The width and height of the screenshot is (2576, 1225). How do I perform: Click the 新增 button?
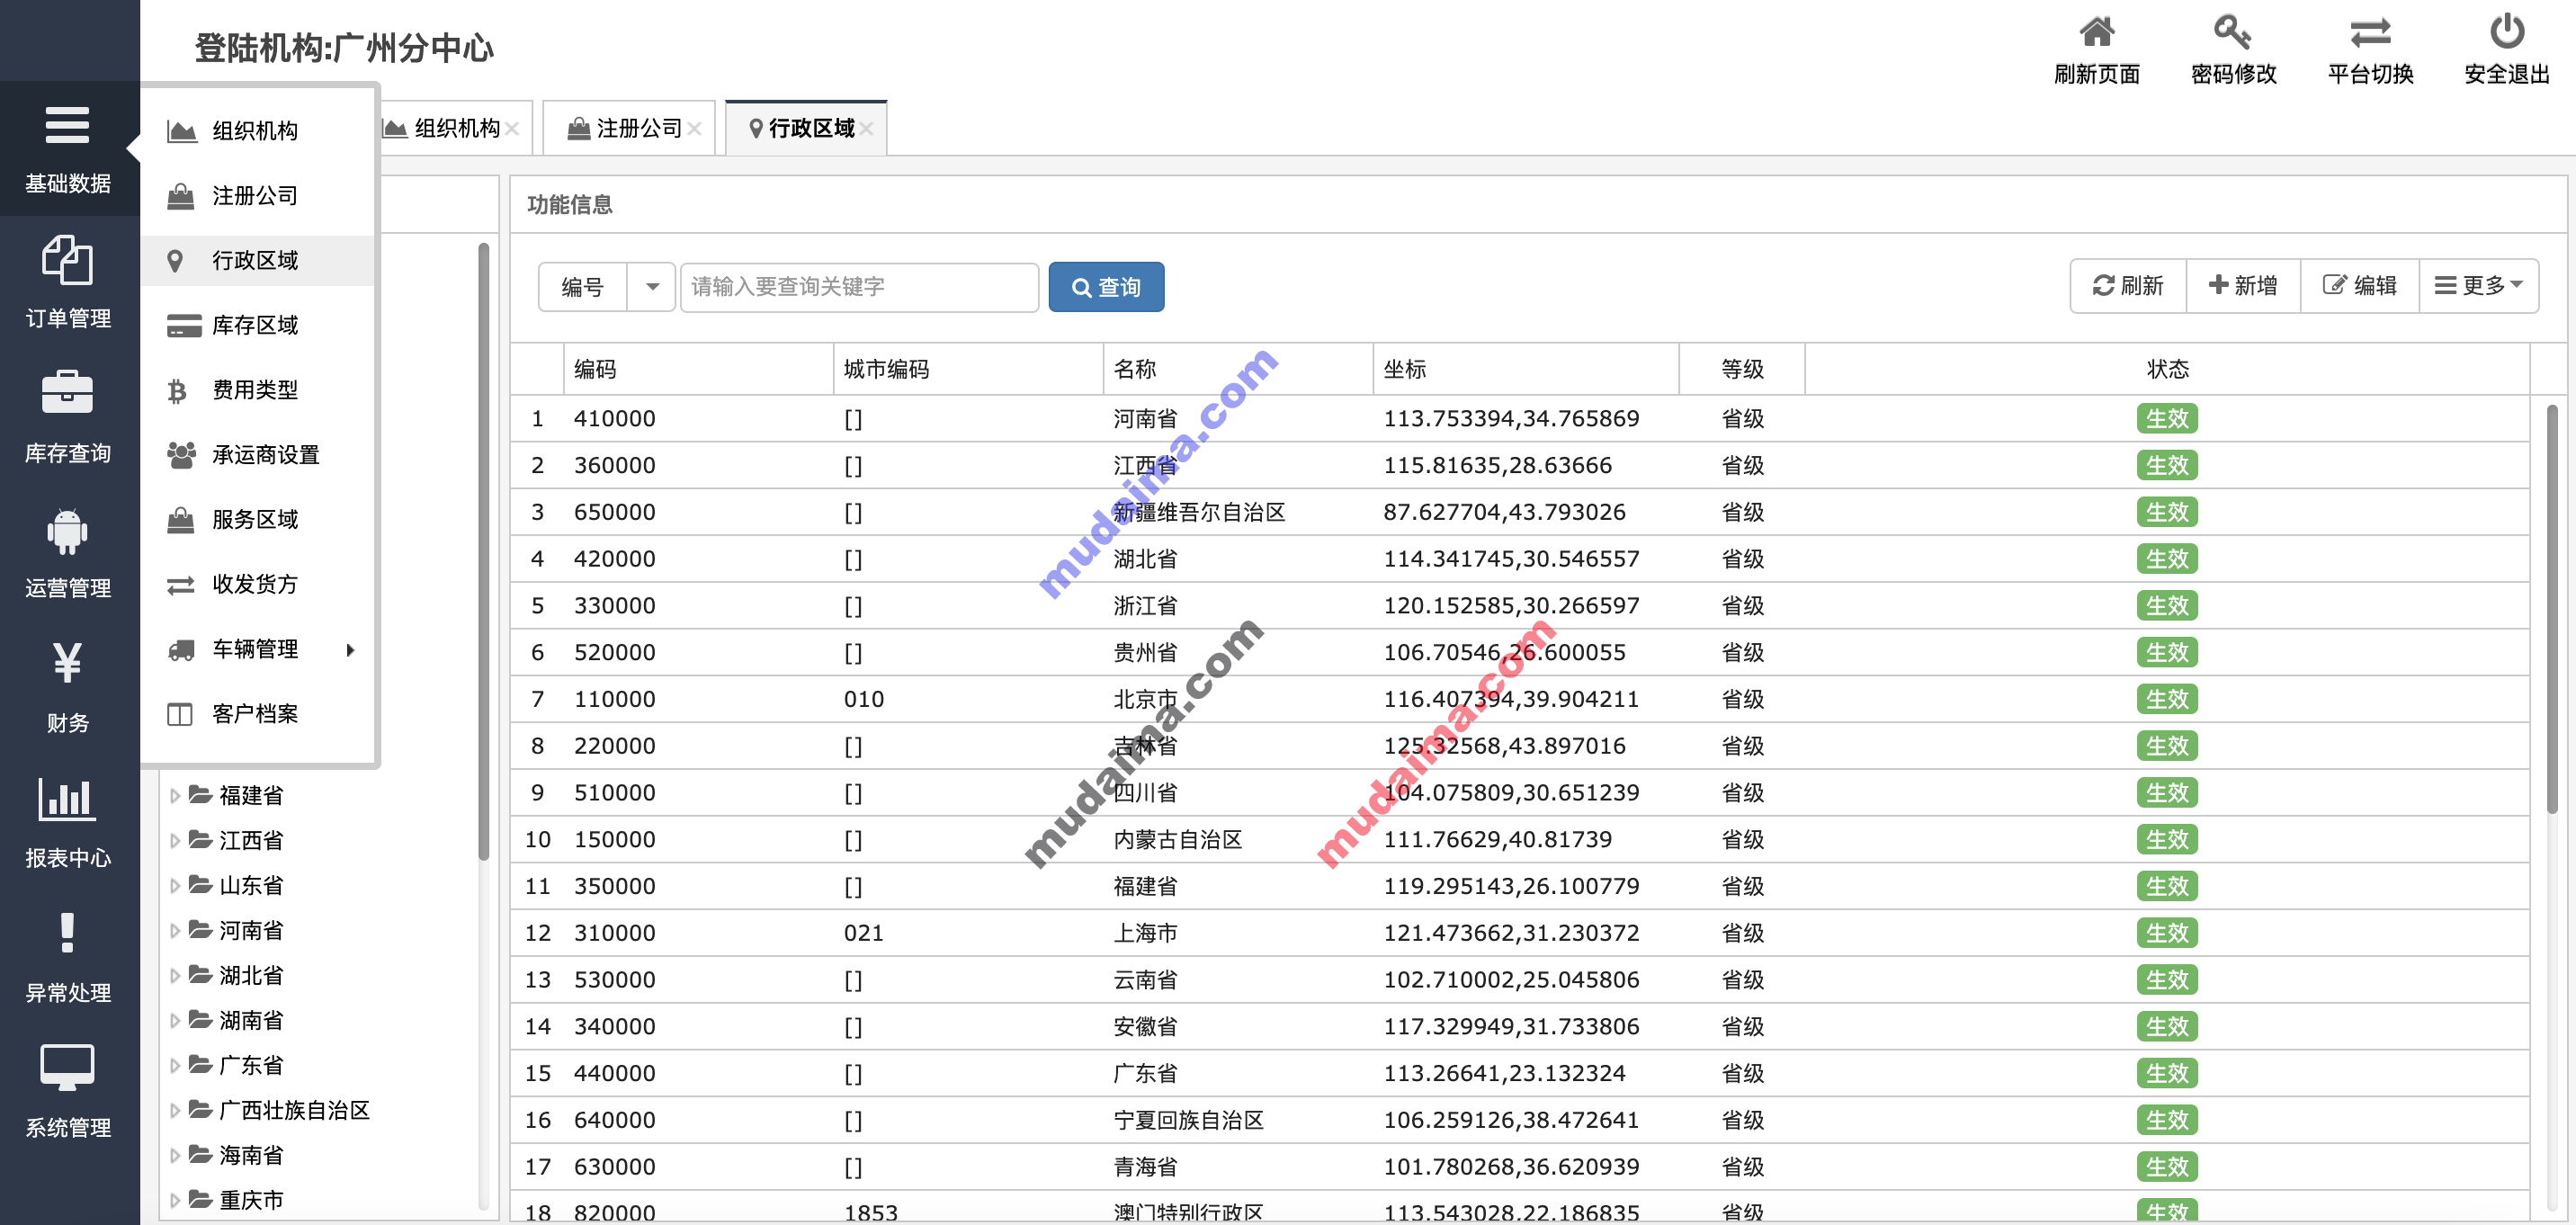point(2243,286)
